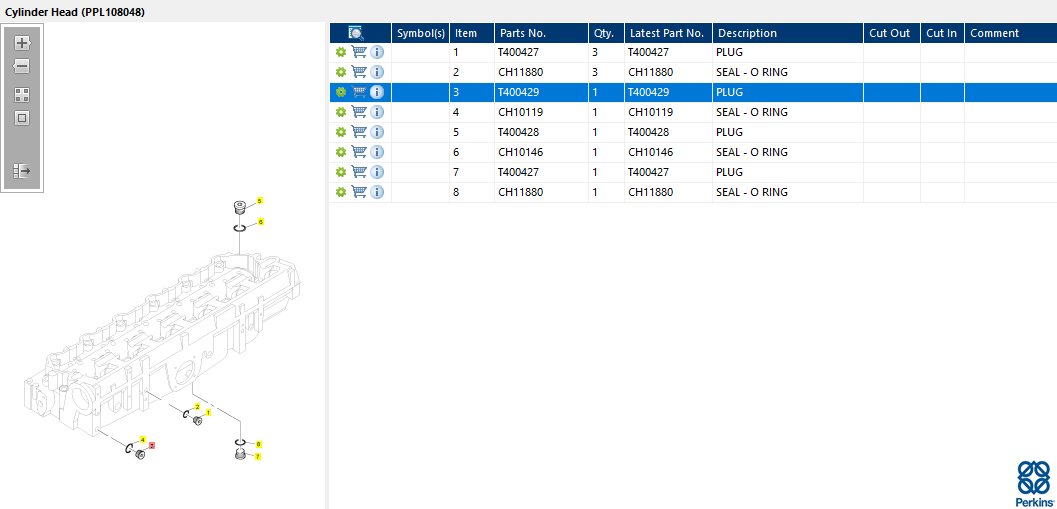Viewport: 1057px width, 509px height.
Task: Click gear icon on CH10146 row
Action: (340, 152)
